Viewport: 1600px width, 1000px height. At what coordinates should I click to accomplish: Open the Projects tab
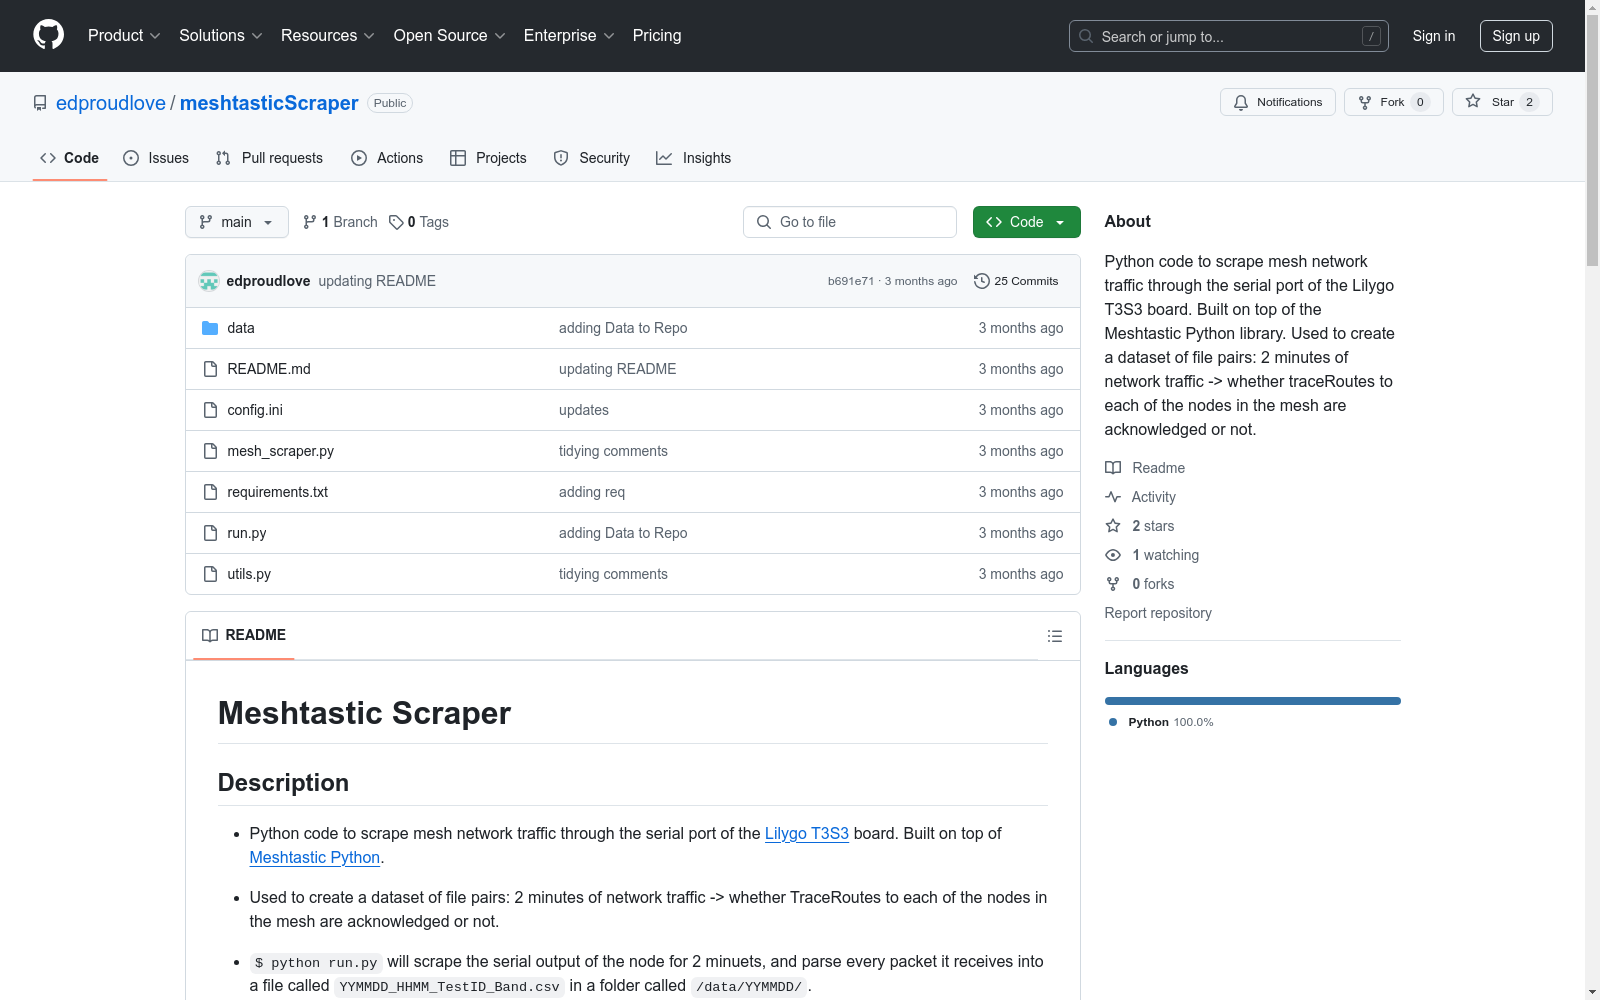[488, 158]
